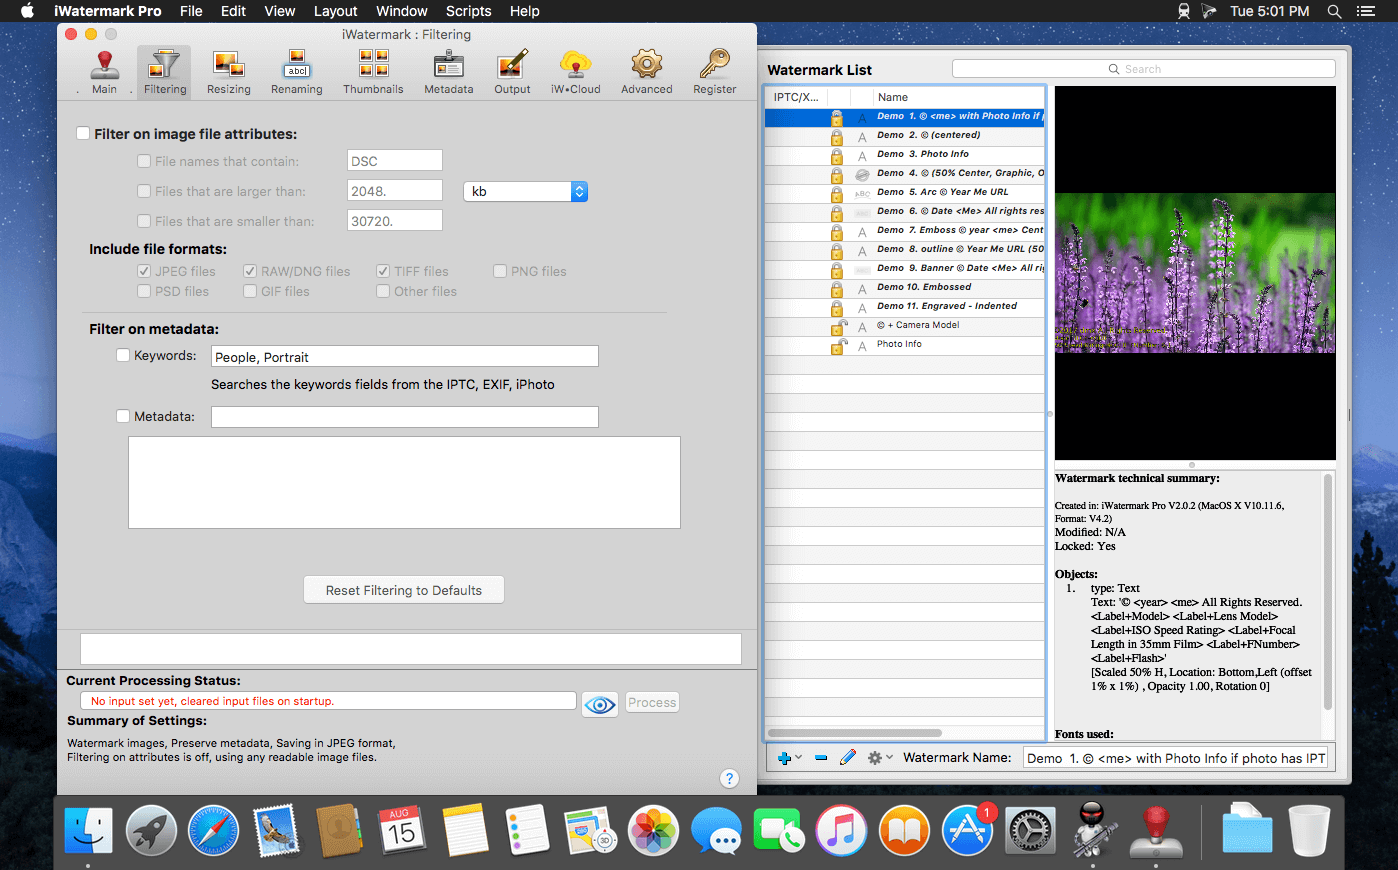1398x870 pixels.
Task: Click the help question mark button
Action: [729, 778]
